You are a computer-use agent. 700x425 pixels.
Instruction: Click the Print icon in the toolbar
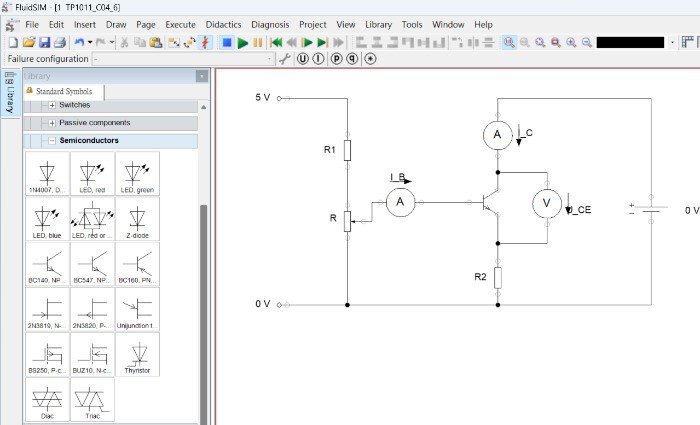click(60, 43)
